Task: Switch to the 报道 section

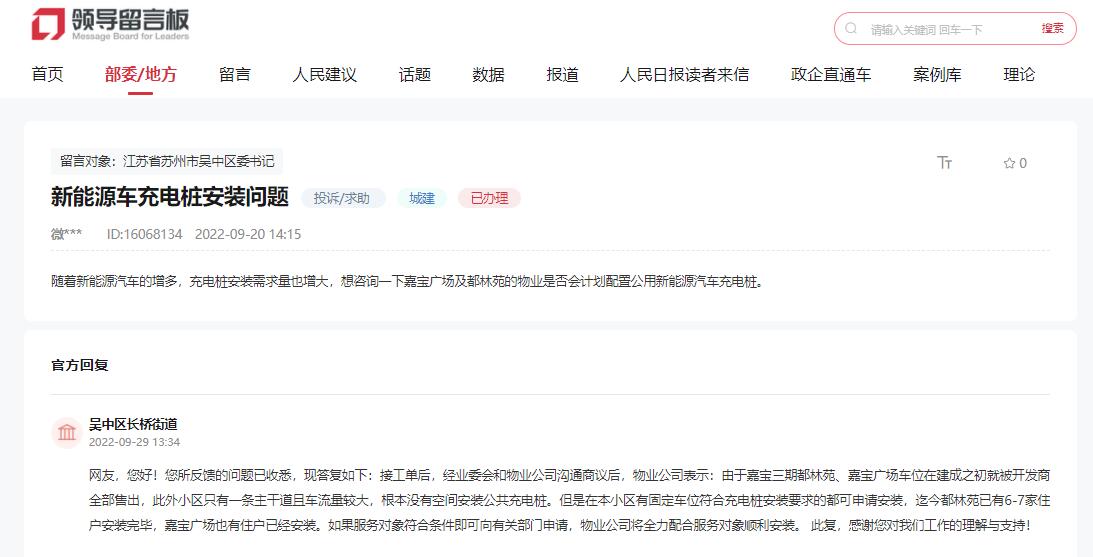Action: point(562,75)
